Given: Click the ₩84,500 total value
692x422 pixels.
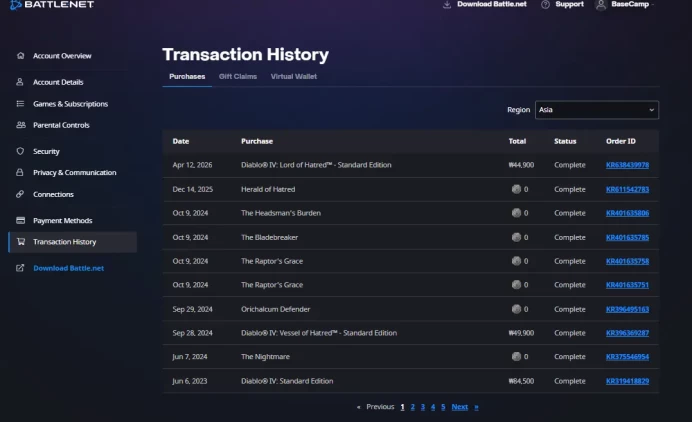Looking at the screenshot, I should 521,381.
